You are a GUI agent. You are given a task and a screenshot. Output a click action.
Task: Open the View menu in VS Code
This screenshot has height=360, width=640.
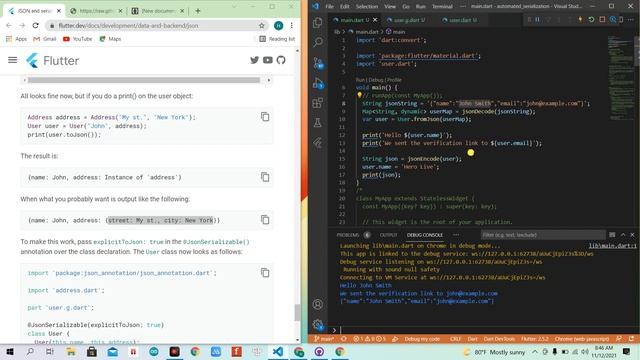pyautogui.click(x=390, y=6)
